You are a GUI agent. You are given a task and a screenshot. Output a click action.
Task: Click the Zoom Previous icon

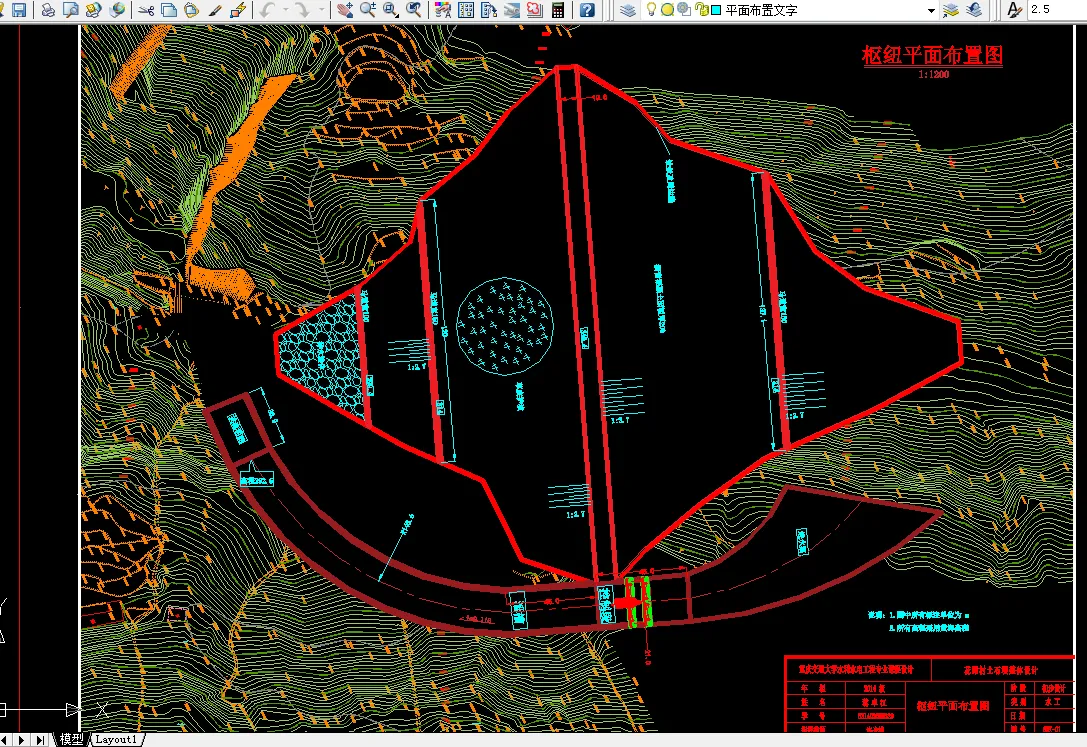[415, 10]
